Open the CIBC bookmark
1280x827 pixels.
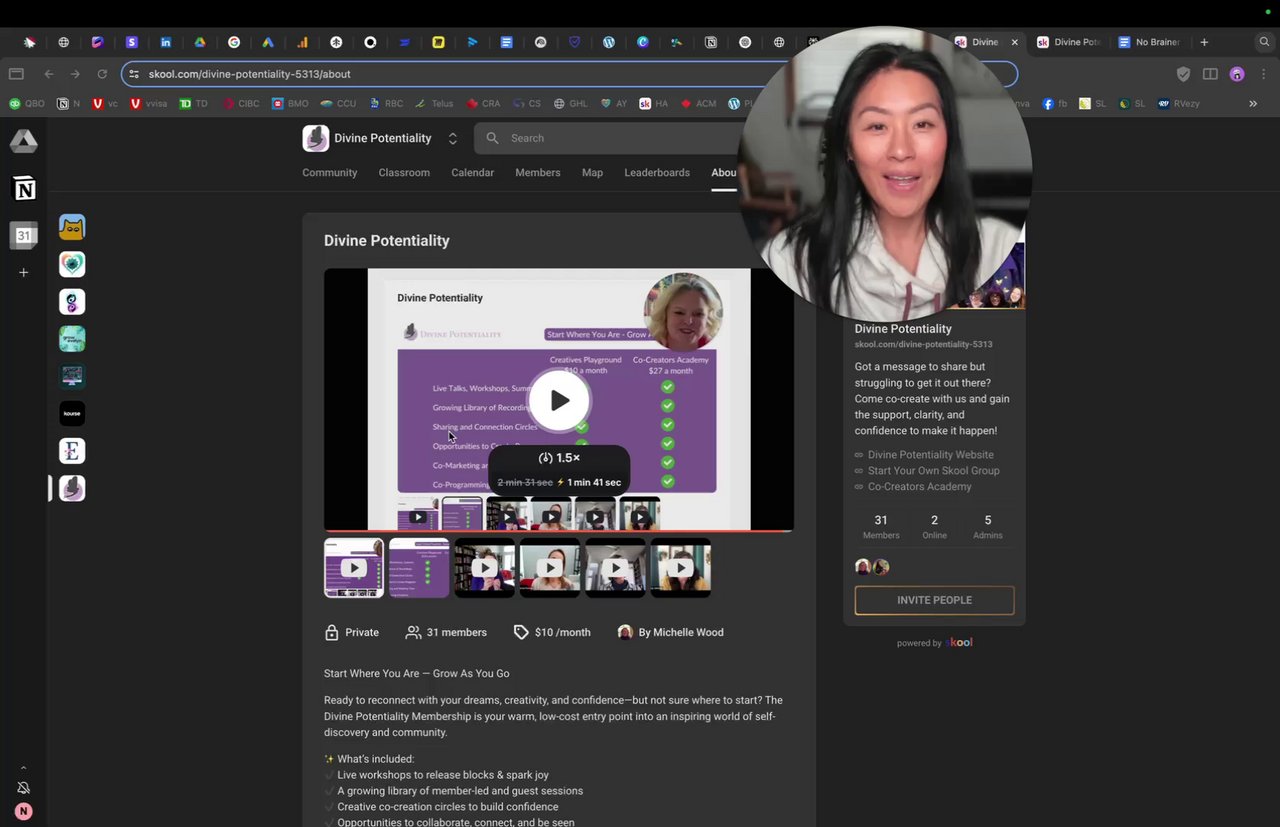tap(241, 103)
